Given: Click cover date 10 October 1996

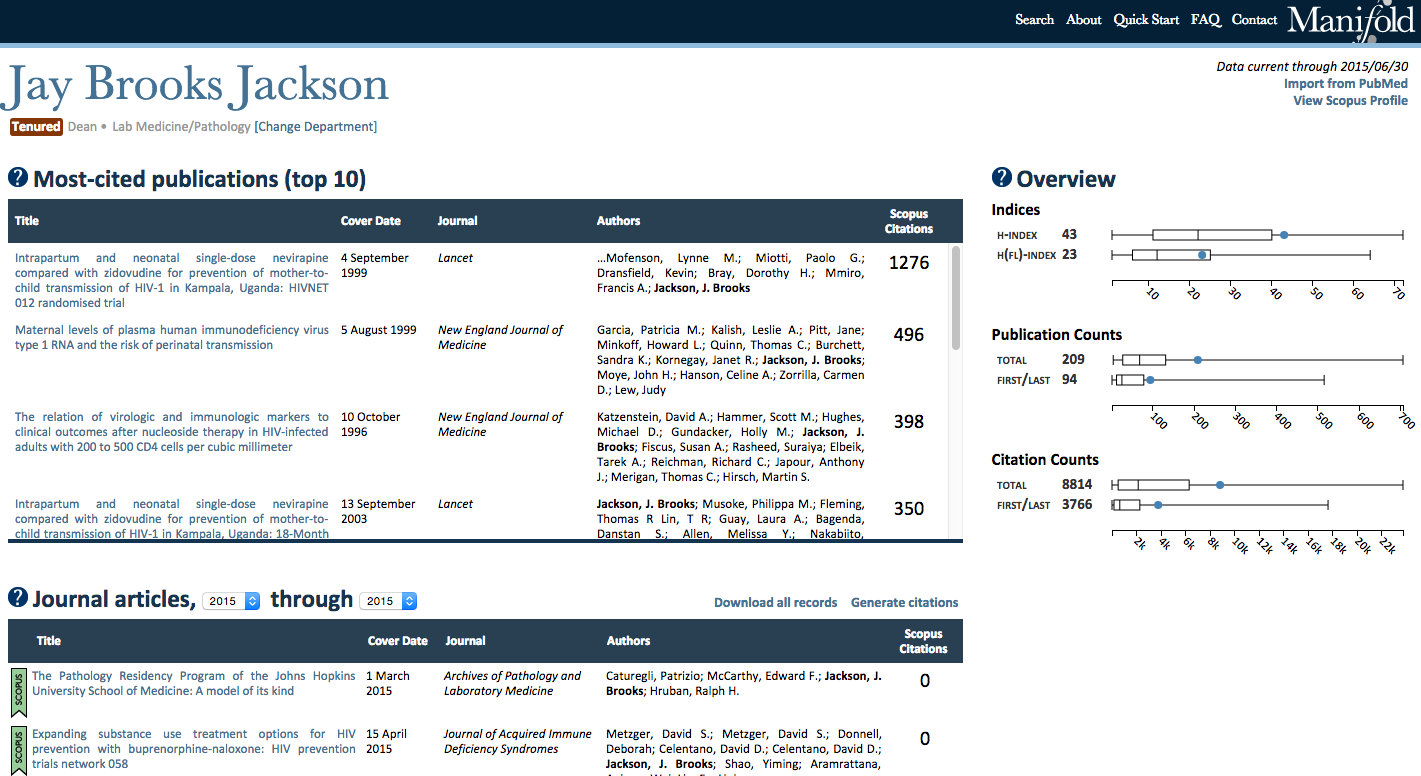Looking at the screenshot, I should pyautogui.click(x=371, y=424).
